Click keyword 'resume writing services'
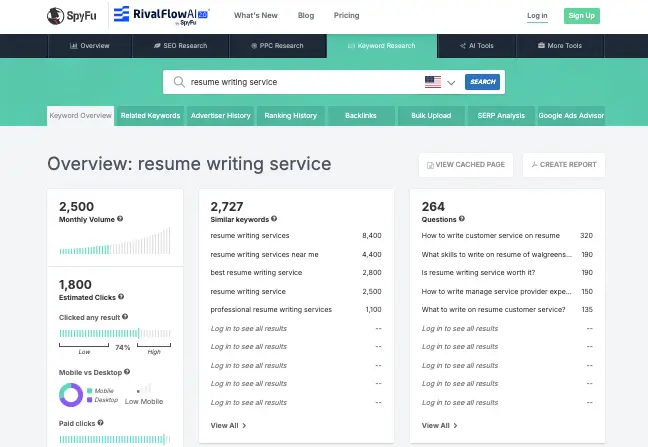 point(250,235)
